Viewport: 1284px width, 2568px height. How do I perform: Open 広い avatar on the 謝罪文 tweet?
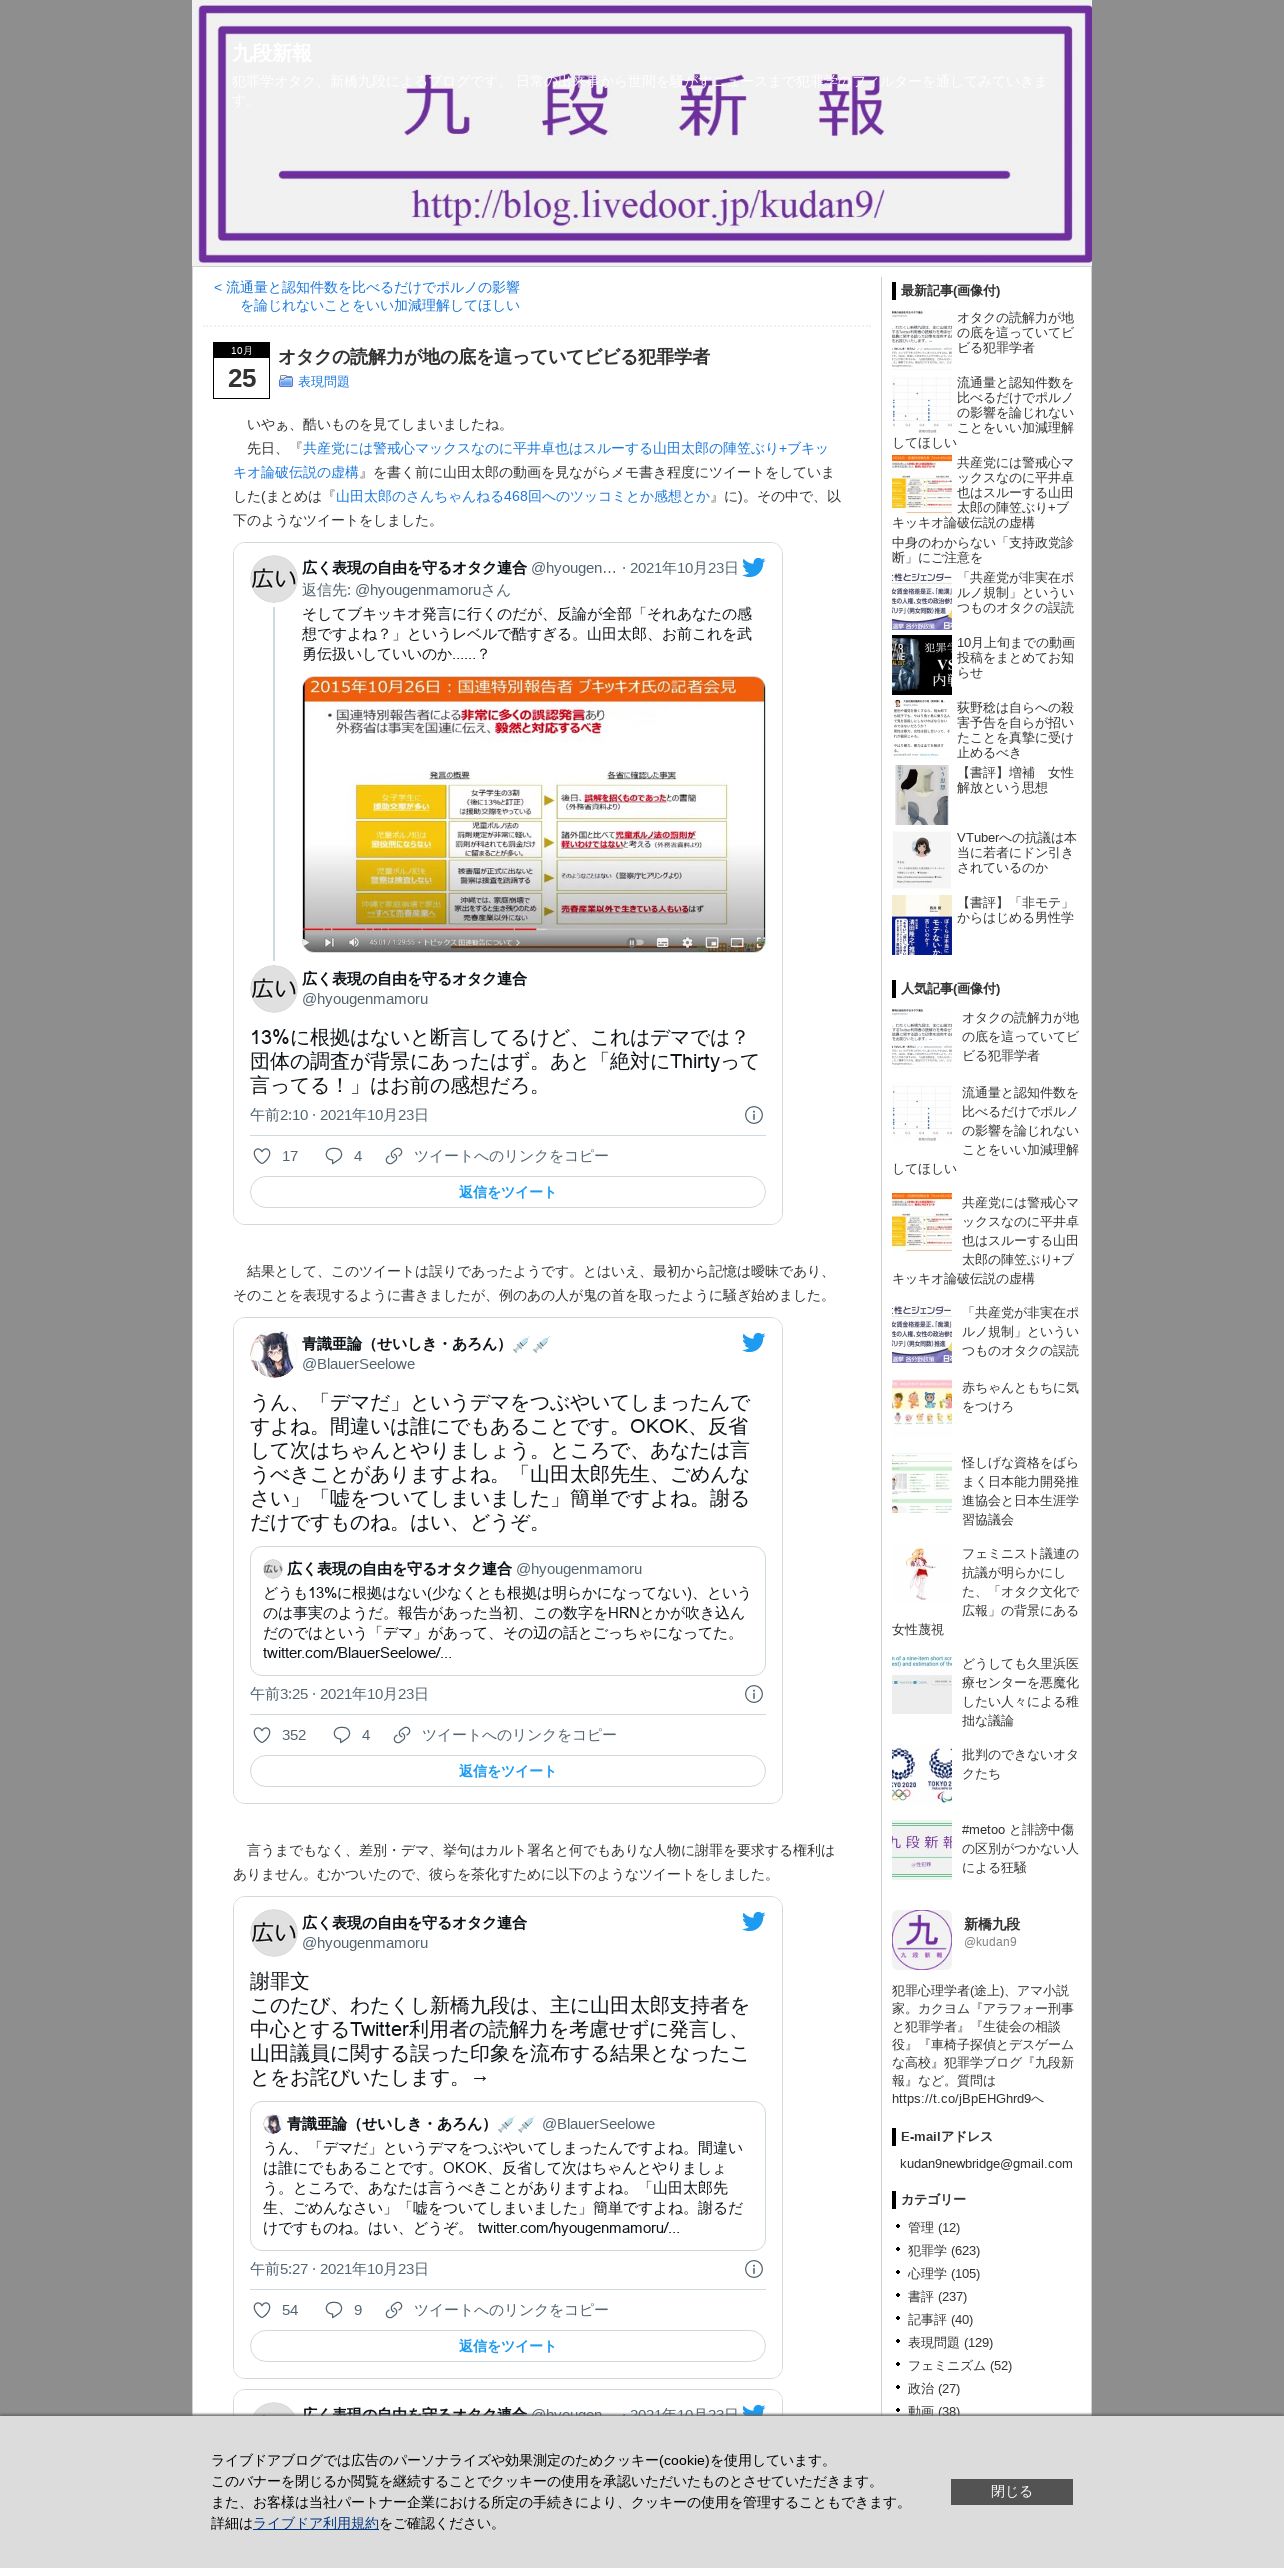273,1933
